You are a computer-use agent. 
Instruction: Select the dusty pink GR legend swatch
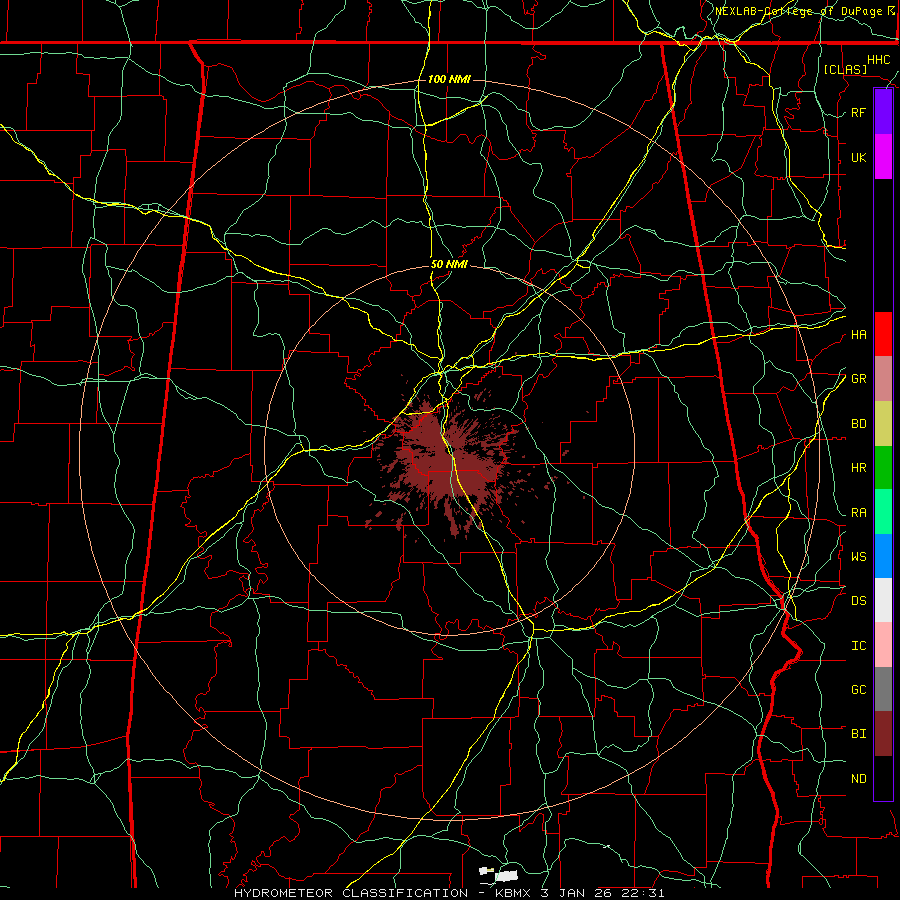(883, 379)
